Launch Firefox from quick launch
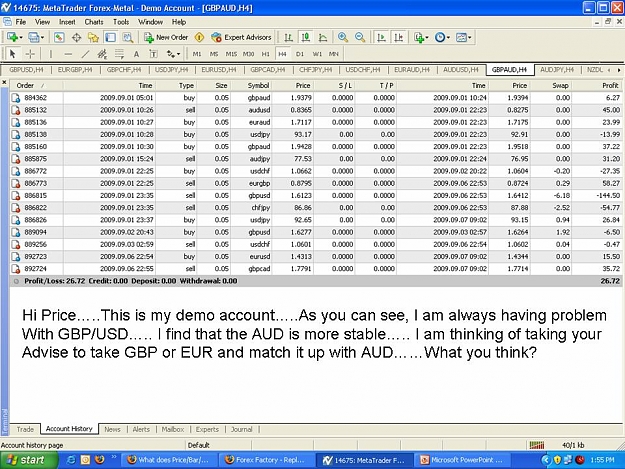The height and width of the screenshot is (469, 625). point(99,460)
